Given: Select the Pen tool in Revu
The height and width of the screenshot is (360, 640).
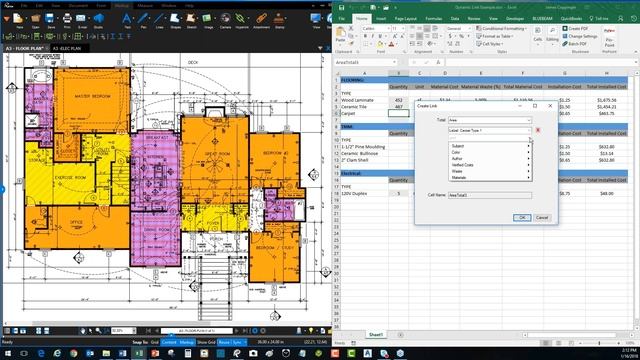Looking at the screenshot, I should [x=143, y=18].
